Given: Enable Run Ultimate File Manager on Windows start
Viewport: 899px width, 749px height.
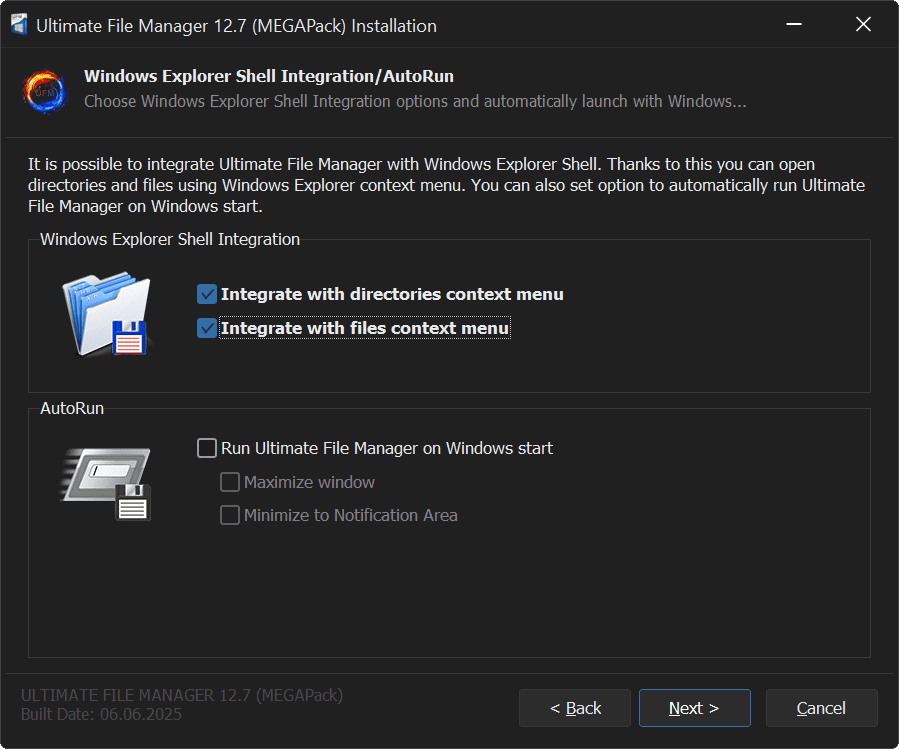Looking at the screenshot, I should pyautogui.click(x=207, y=448).
